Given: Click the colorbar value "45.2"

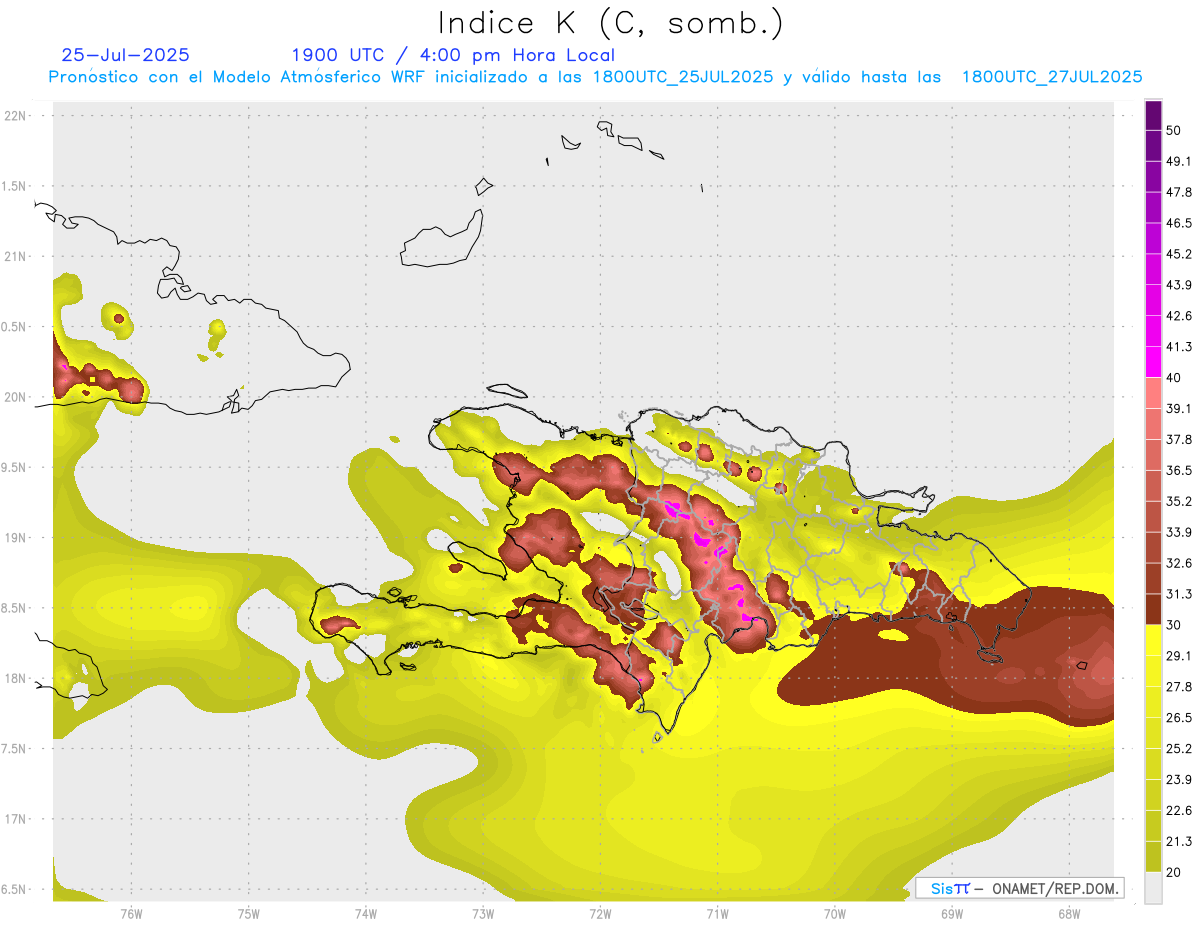Looking at the screenshot, I should pos(1178,254).
